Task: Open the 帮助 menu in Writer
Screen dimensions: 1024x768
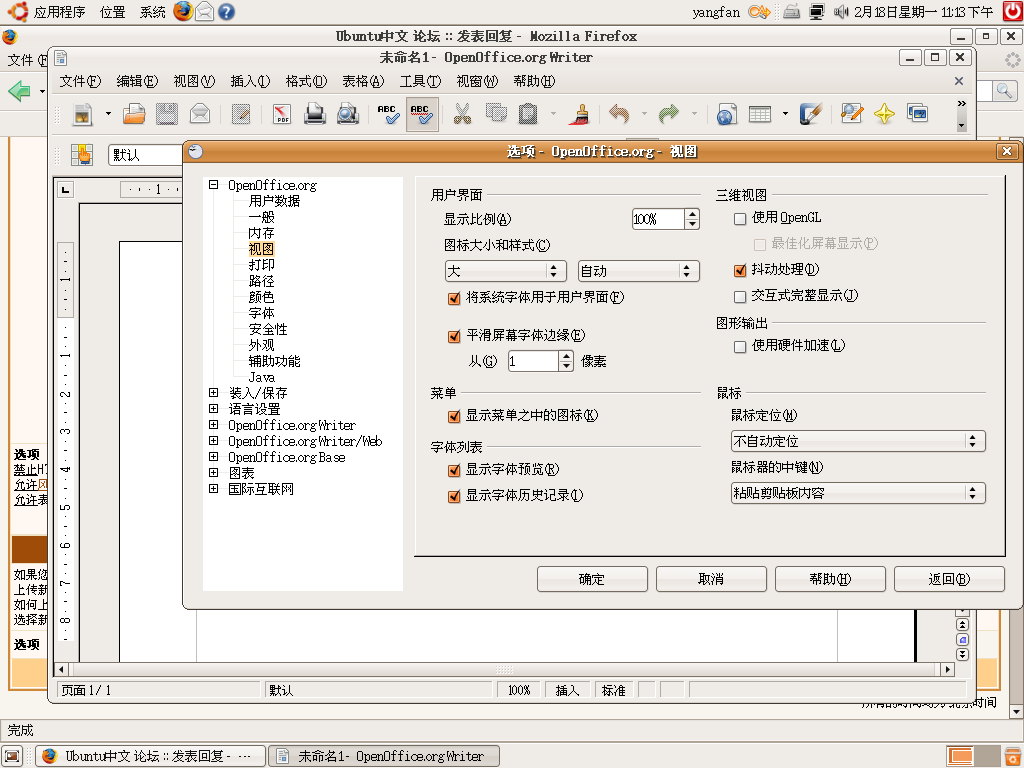Action: [534, 81]
